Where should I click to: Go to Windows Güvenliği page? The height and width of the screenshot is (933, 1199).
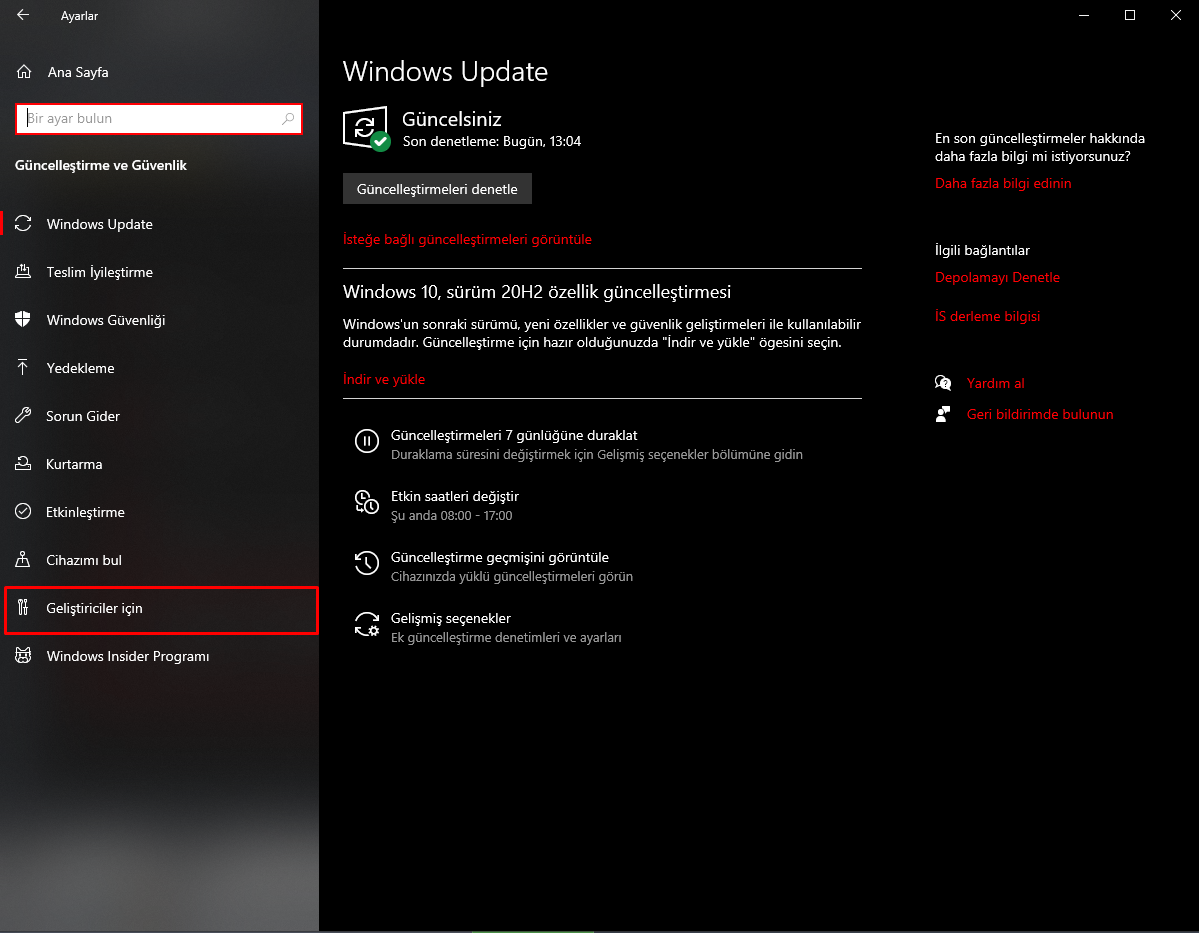click(x=159, y=320)
